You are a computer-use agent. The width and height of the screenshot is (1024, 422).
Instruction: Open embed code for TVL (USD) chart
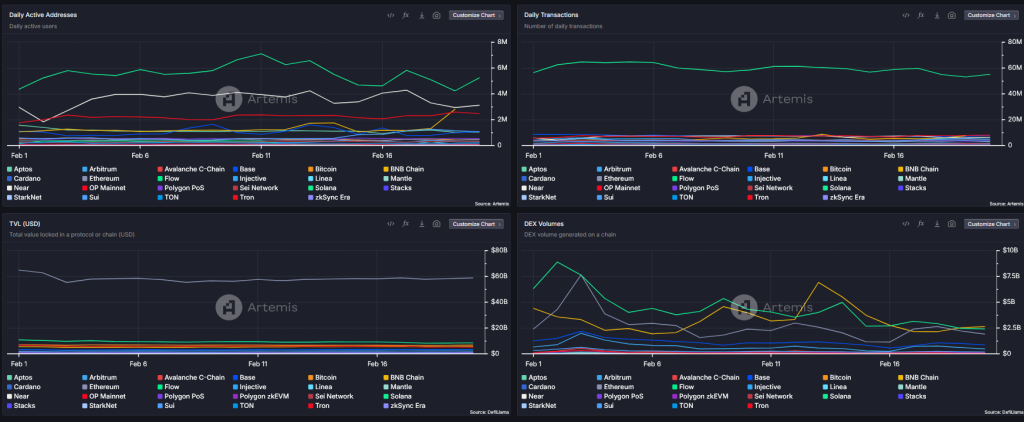[391, 223]
